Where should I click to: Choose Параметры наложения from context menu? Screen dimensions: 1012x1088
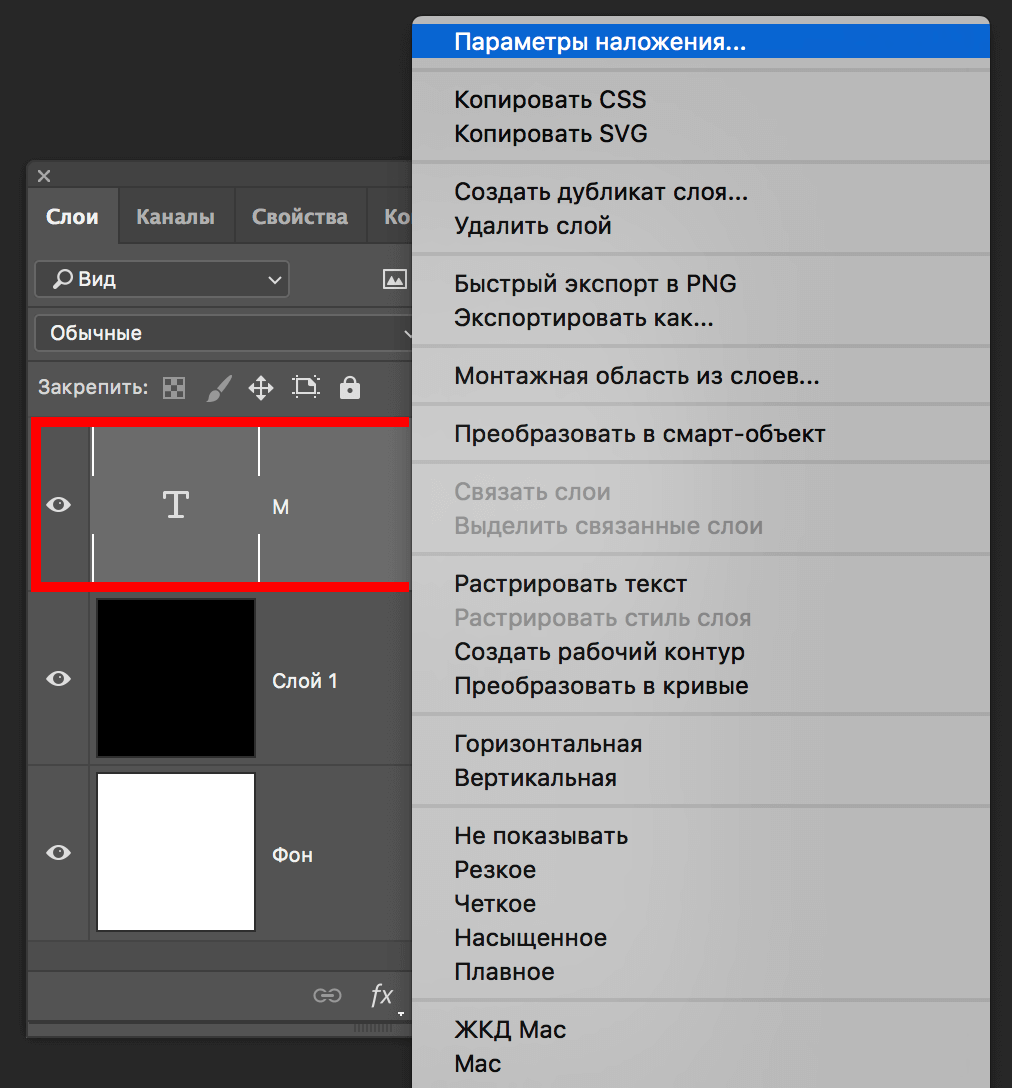pos(600,42)
